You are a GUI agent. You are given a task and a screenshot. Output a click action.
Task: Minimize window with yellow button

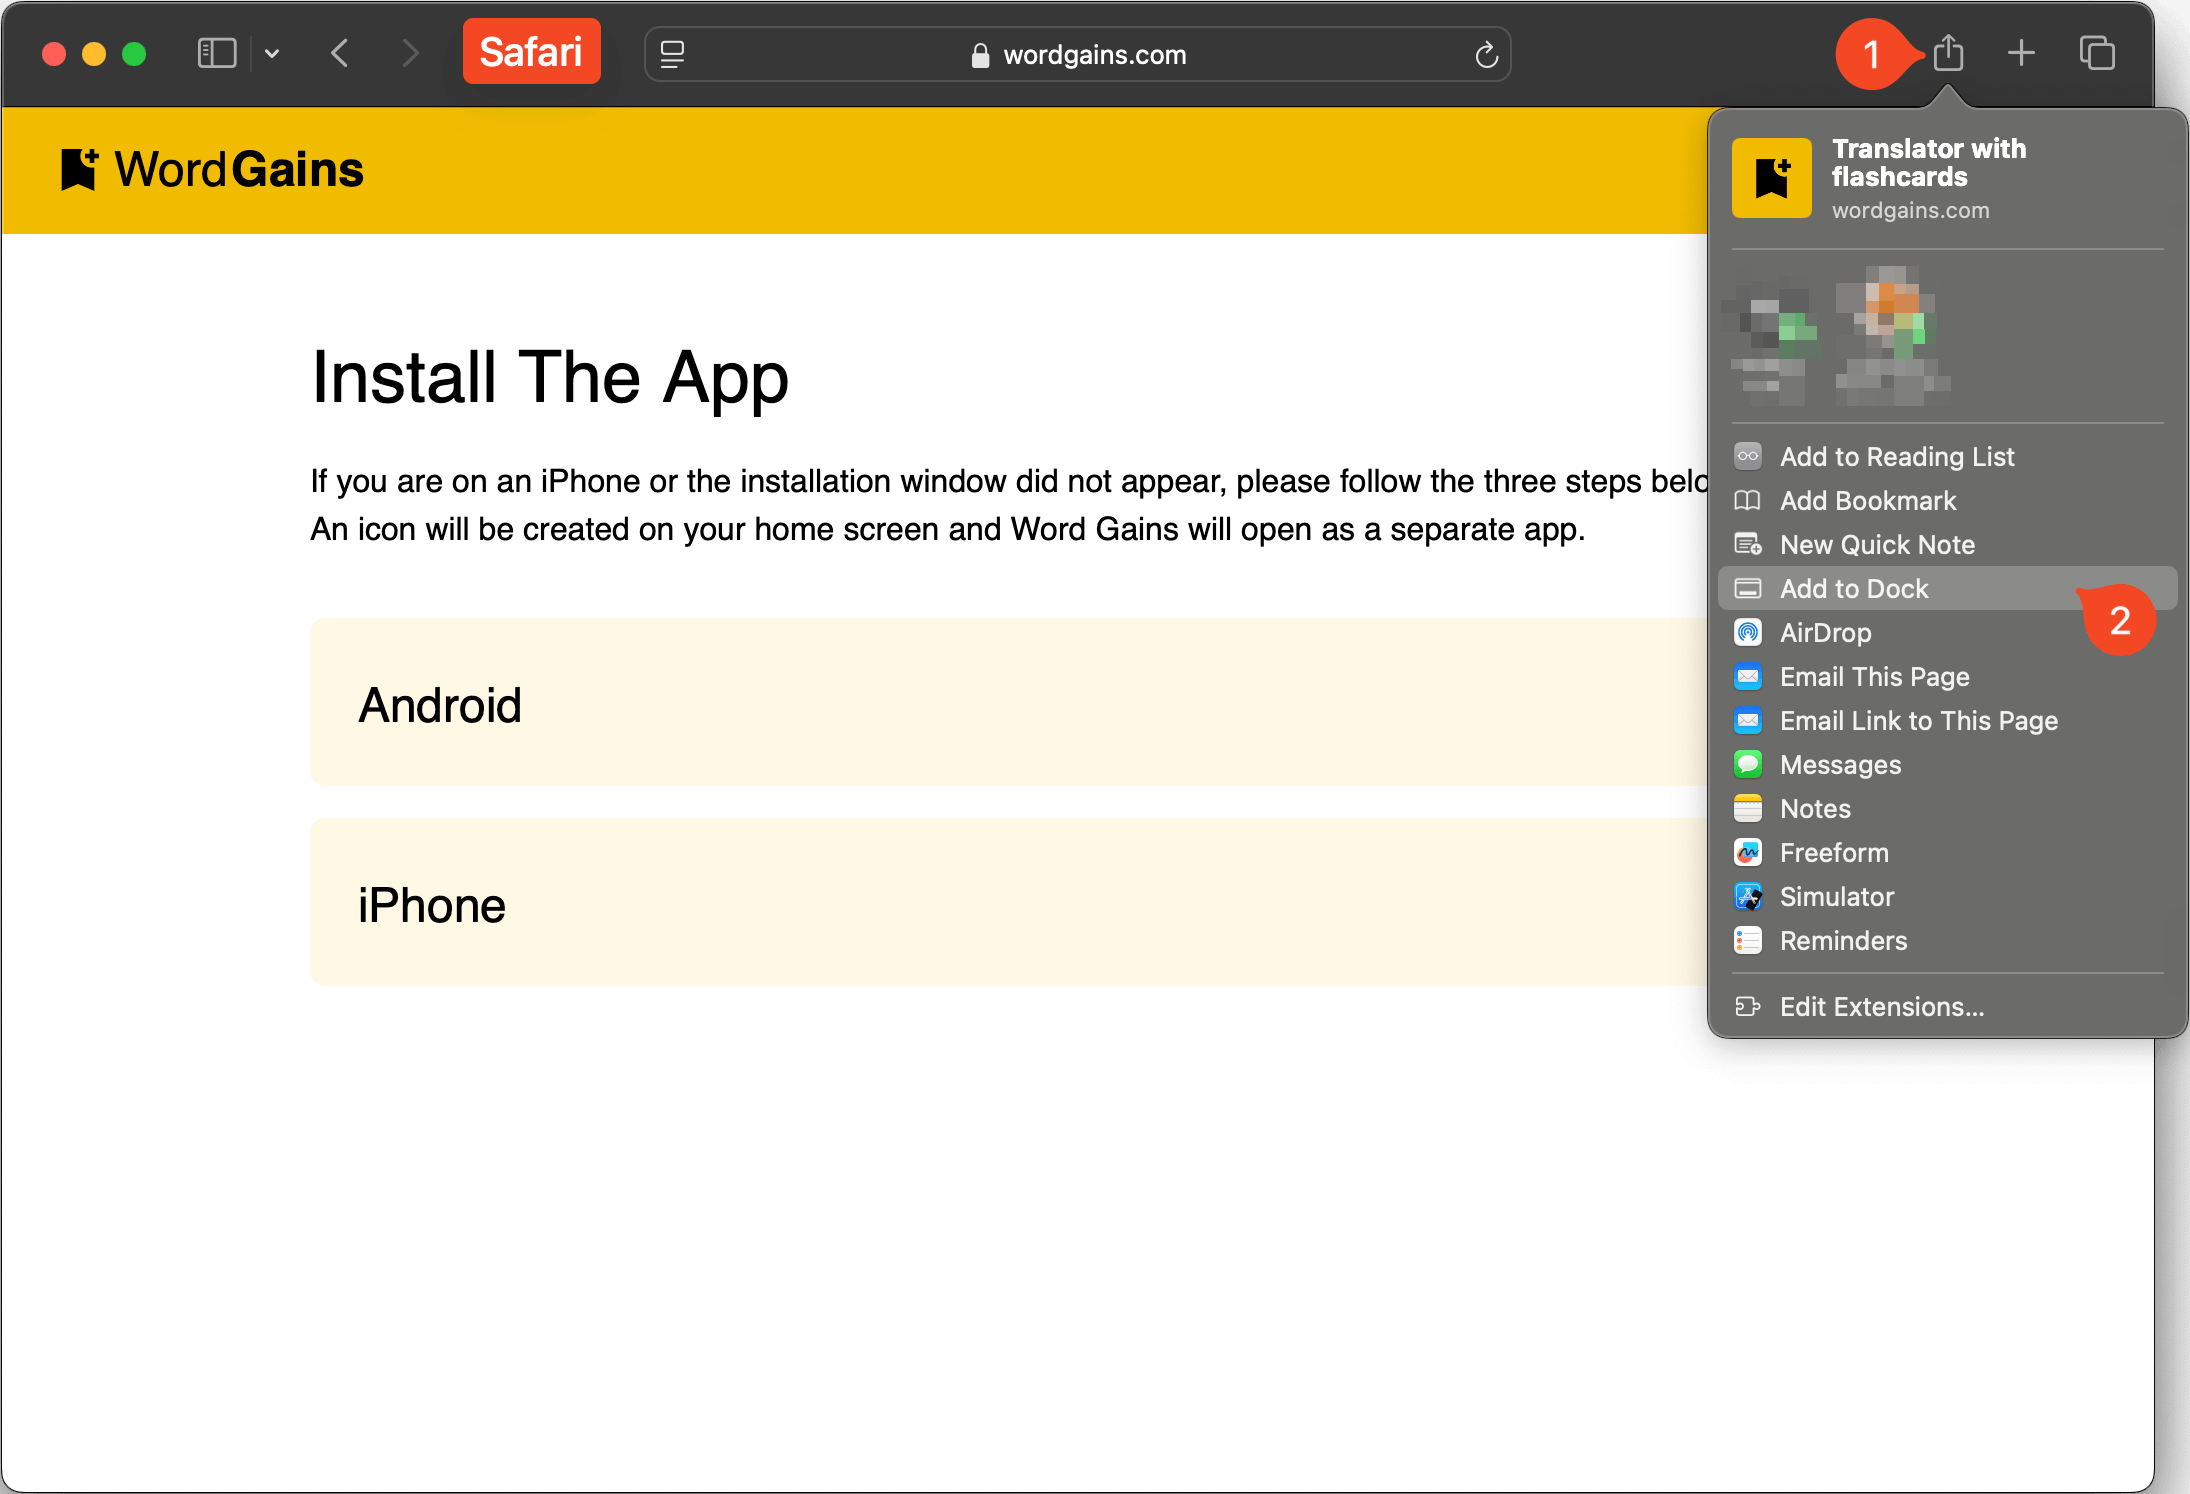click(x=94, y=53)
